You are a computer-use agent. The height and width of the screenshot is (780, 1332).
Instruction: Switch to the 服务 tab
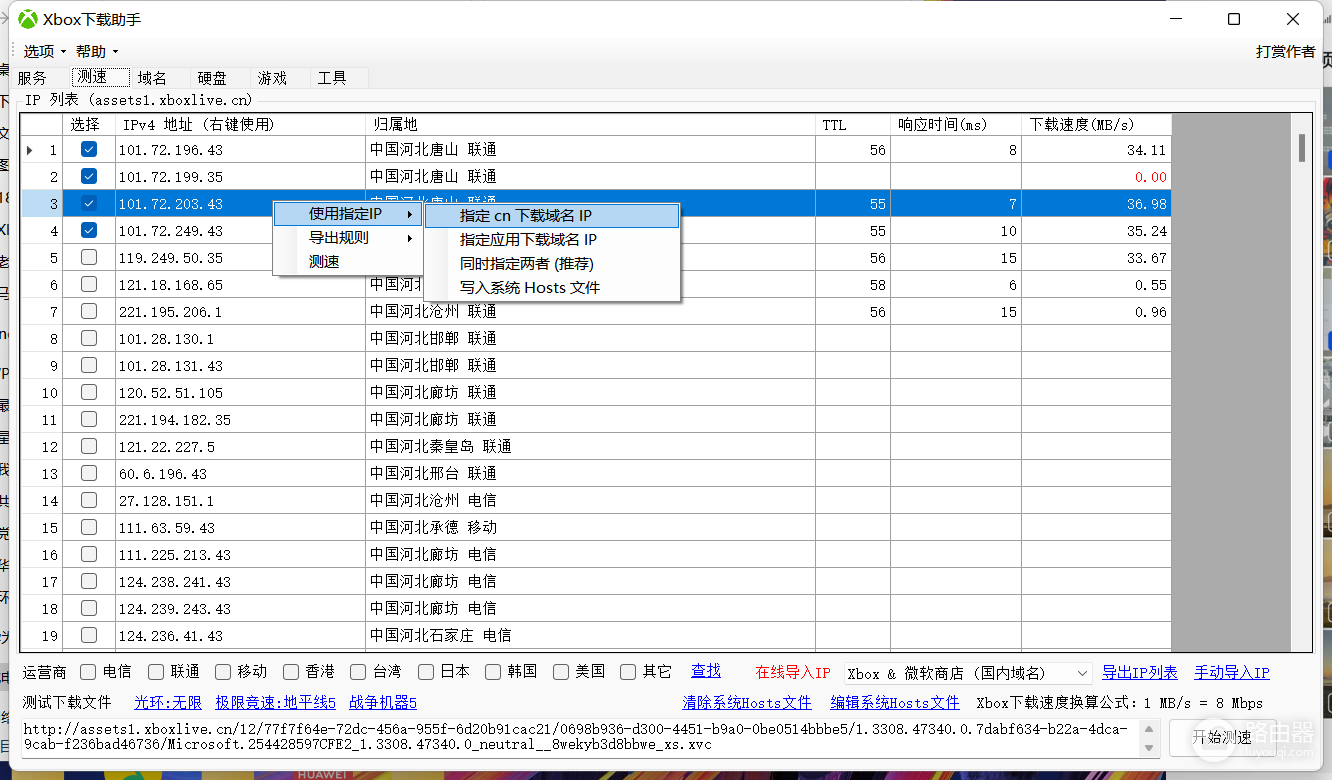[32, 78]
